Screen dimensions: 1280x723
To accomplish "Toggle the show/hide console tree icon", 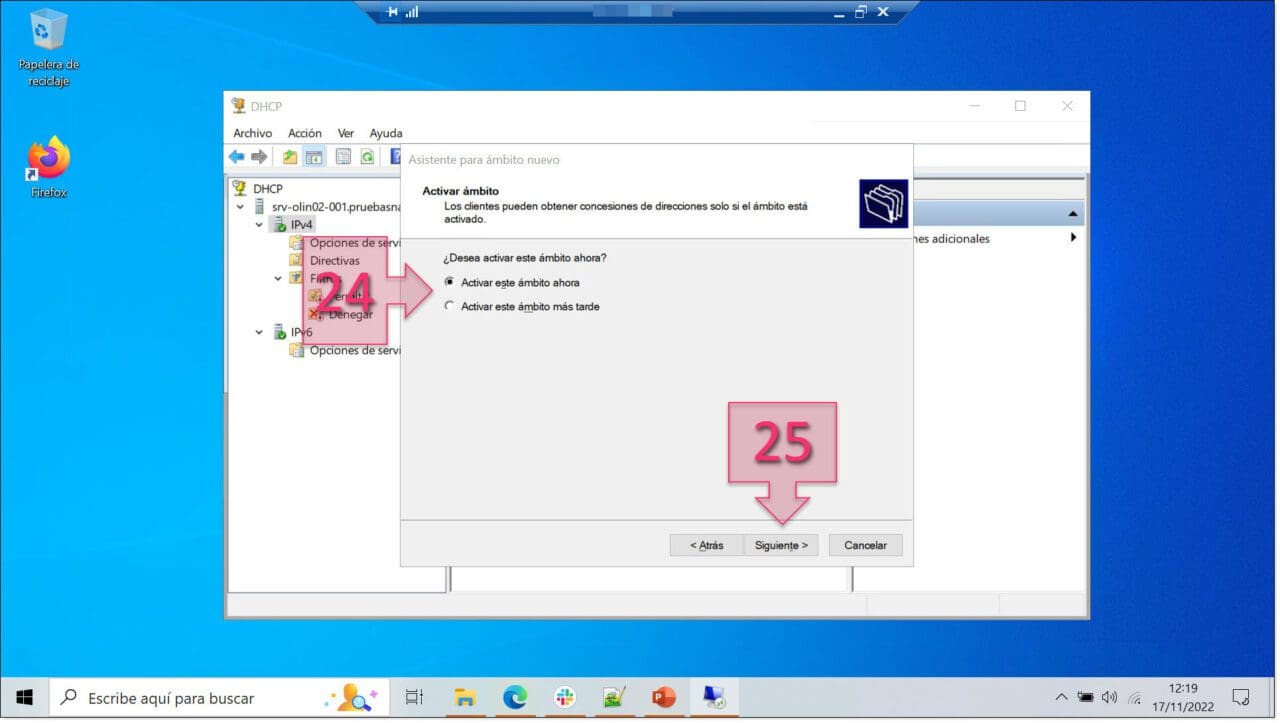I will coord(314,157).
